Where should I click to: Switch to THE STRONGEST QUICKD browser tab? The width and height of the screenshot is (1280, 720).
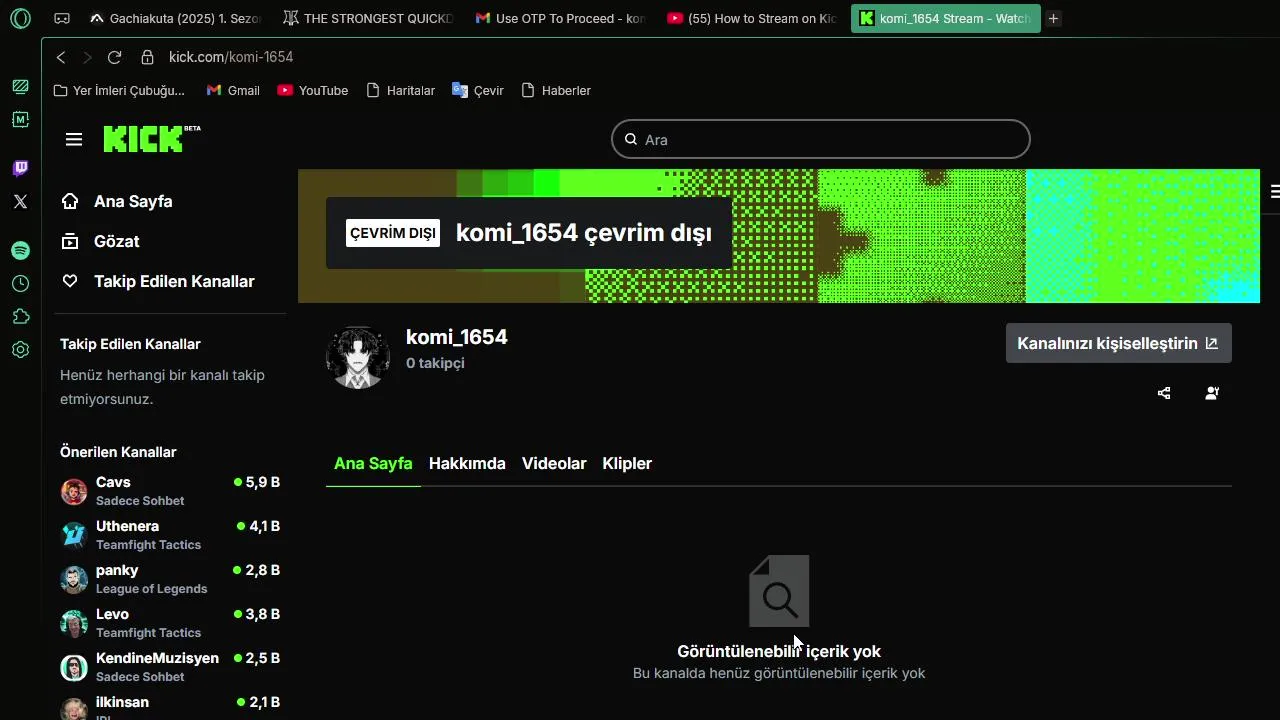pyautogui.click(x=368, y=18)
